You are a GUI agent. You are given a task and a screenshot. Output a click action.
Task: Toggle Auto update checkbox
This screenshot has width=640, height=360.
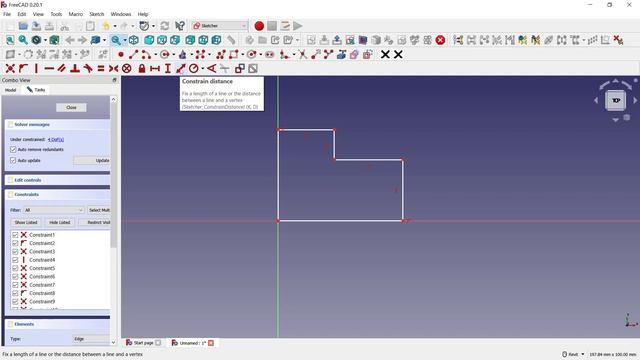click(13, 160)
